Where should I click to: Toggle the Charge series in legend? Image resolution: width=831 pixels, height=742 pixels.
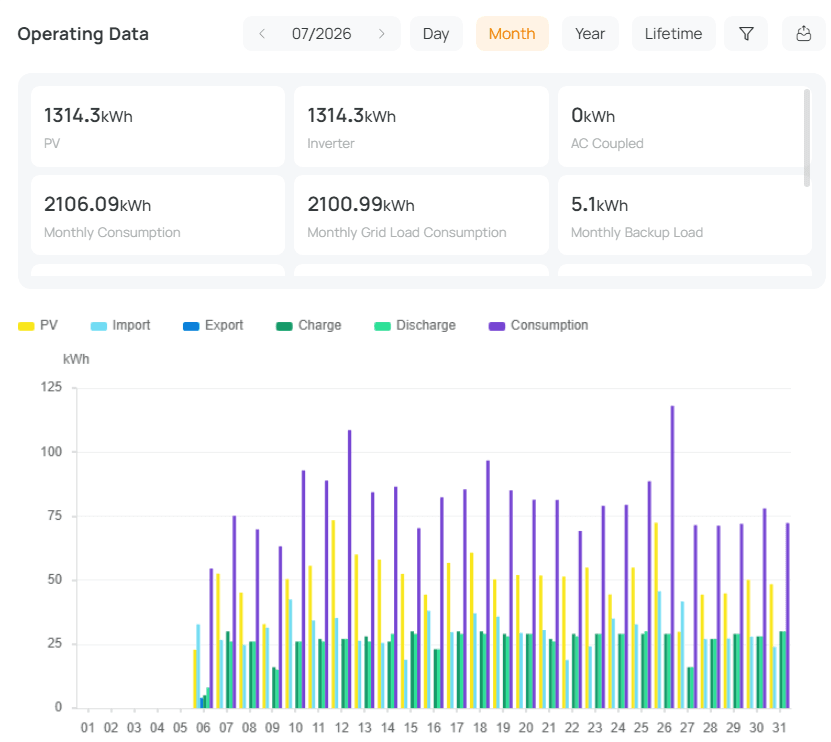point(308,325)
